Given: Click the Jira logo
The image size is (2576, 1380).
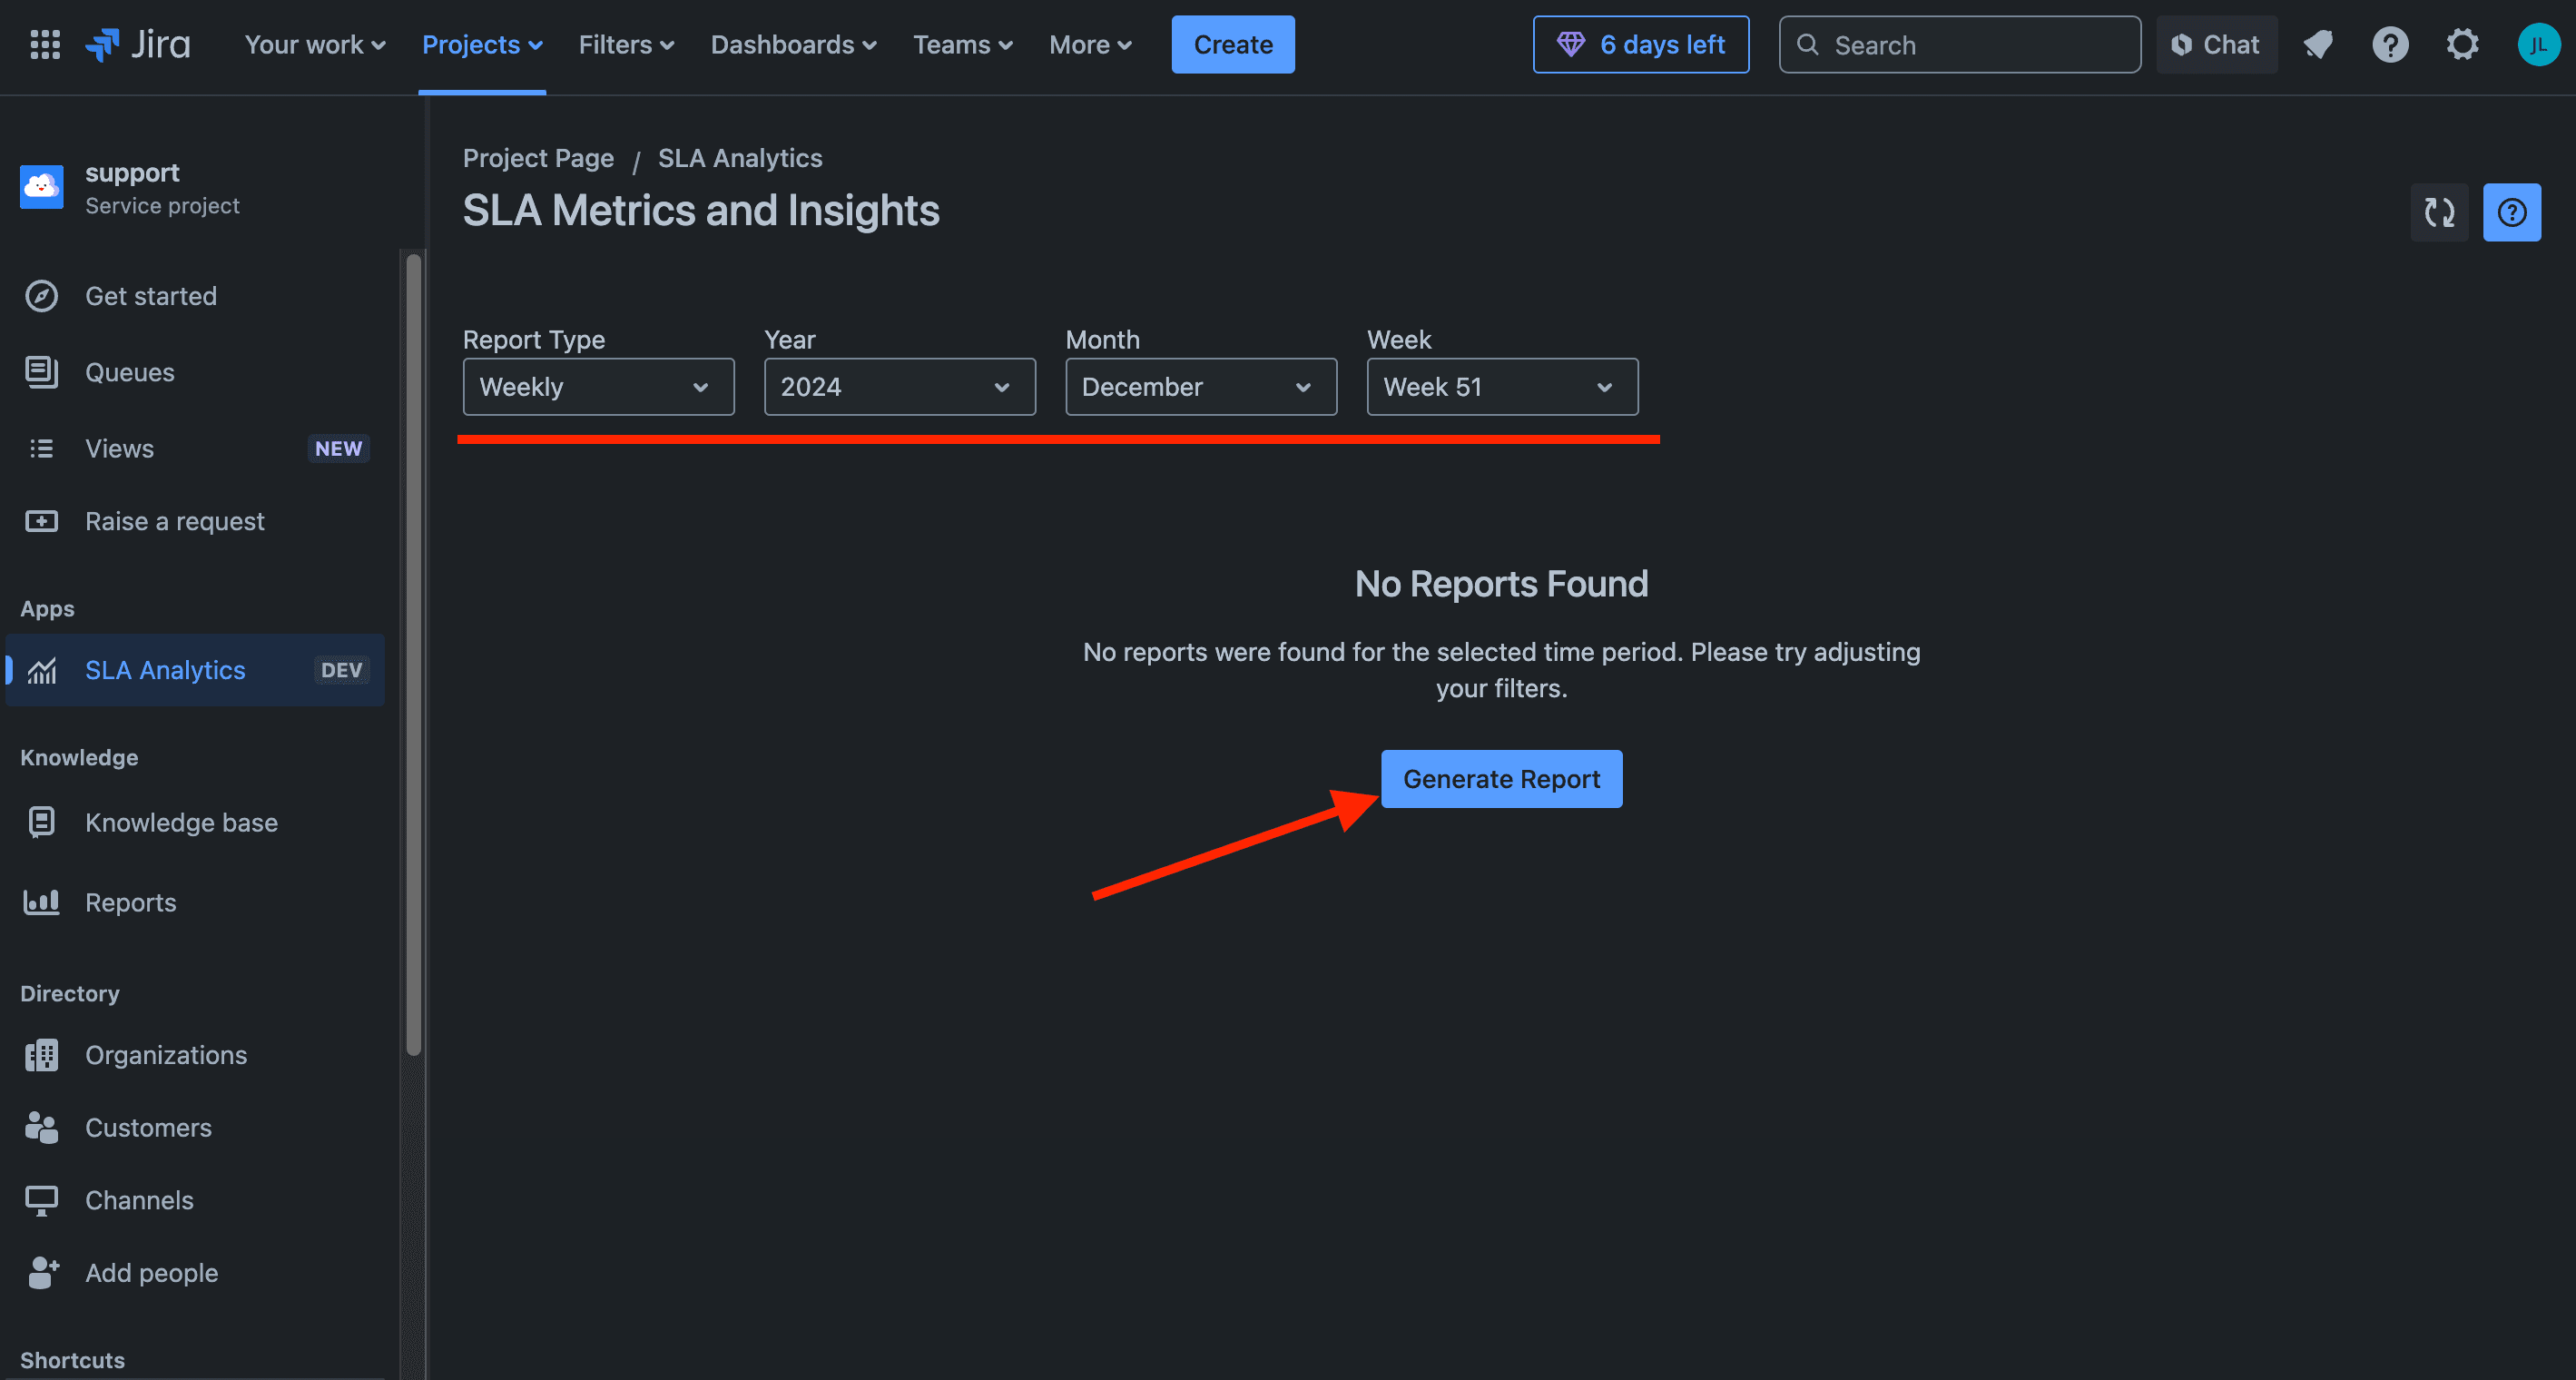Looking at the screenshot, I should 138,45.
